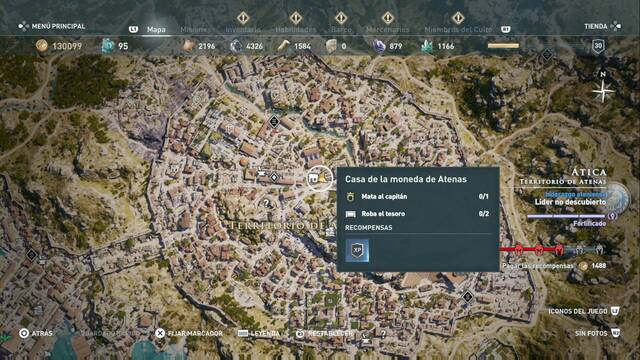Screen dimensions: 640x360
Task: Click 'Líder no descubierto' text
Action: pyautogui.click(x=571, y=202)
